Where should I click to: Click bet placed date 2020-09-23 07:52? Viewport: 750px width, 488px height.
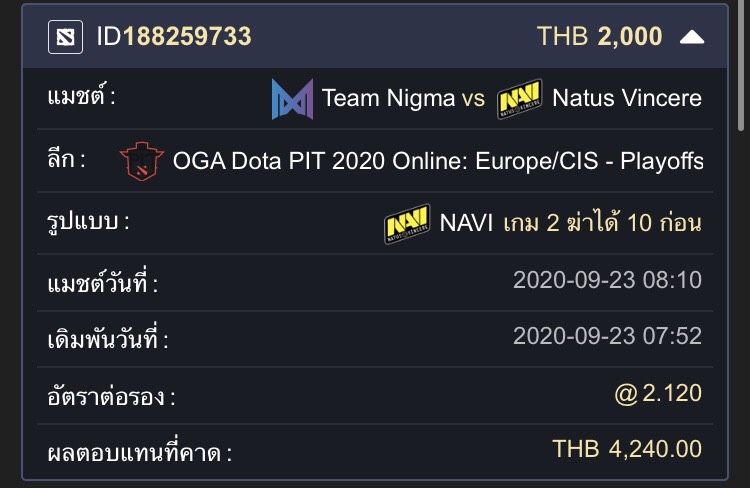[607, 336]
